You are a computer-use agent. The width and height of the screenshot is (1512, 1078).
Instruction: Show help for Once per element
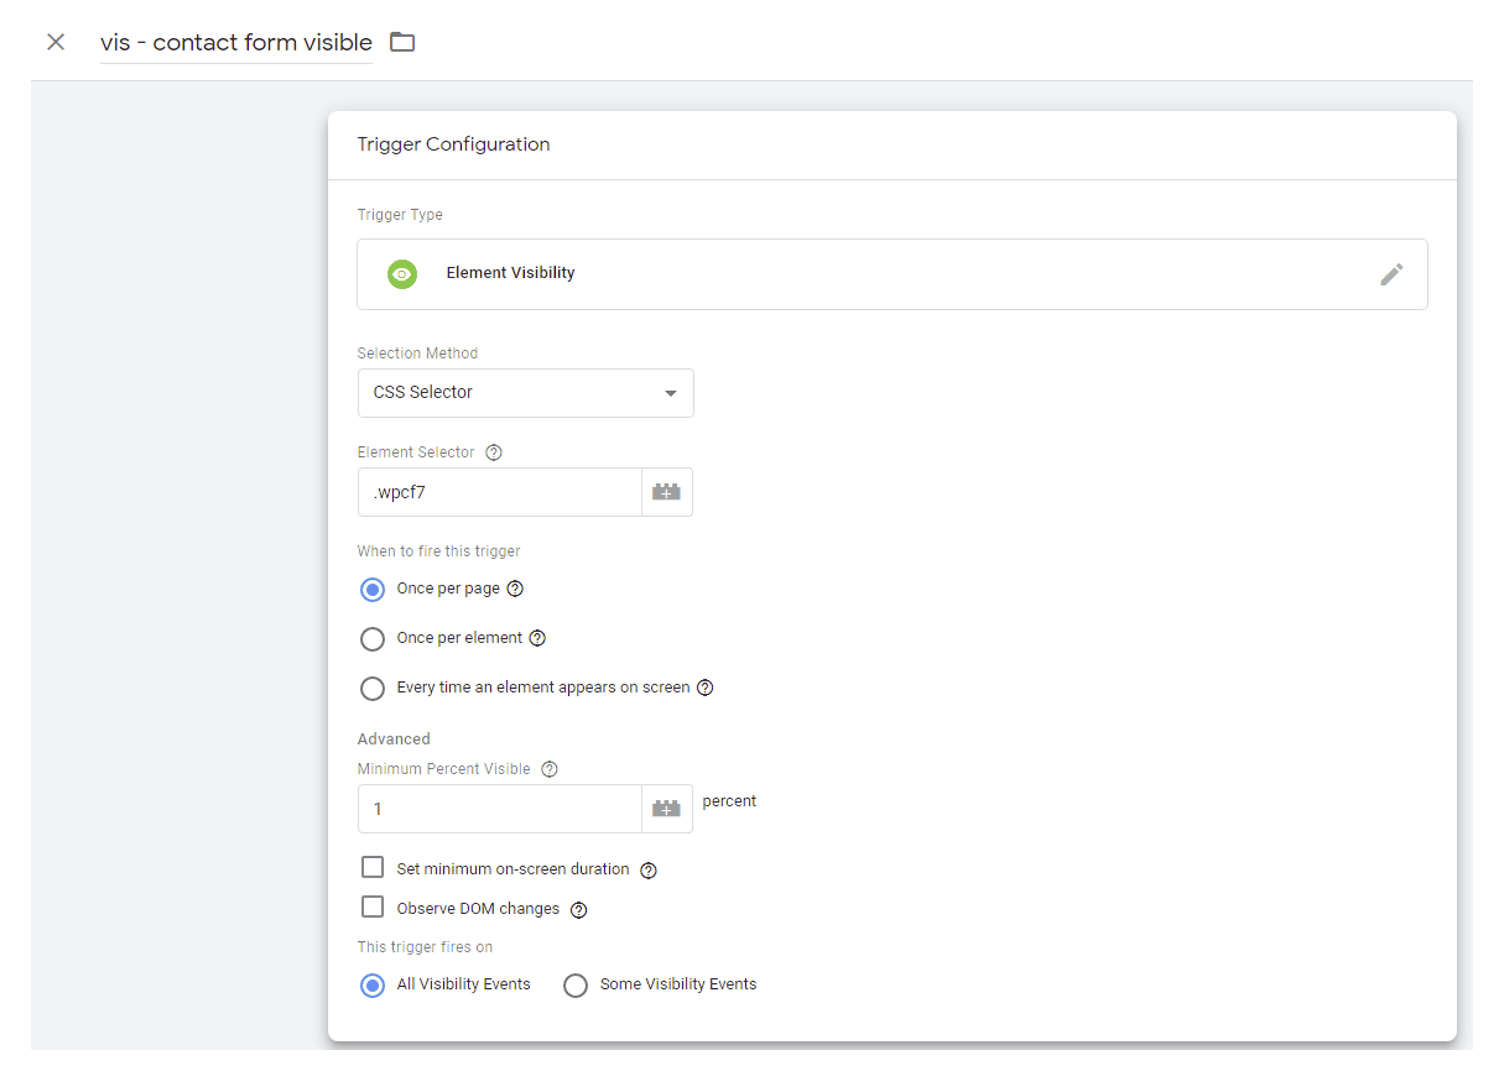537,638
